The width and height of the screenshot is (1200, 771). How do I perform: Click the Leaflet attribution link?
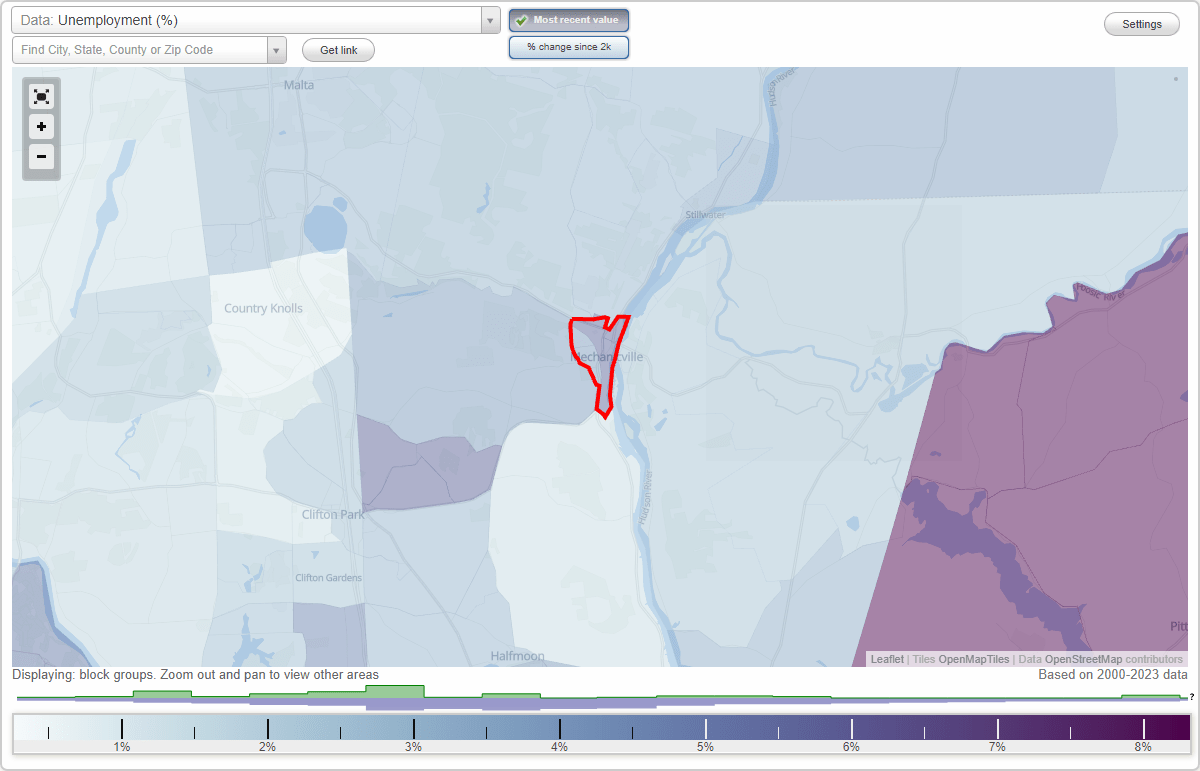coord(887,659)
